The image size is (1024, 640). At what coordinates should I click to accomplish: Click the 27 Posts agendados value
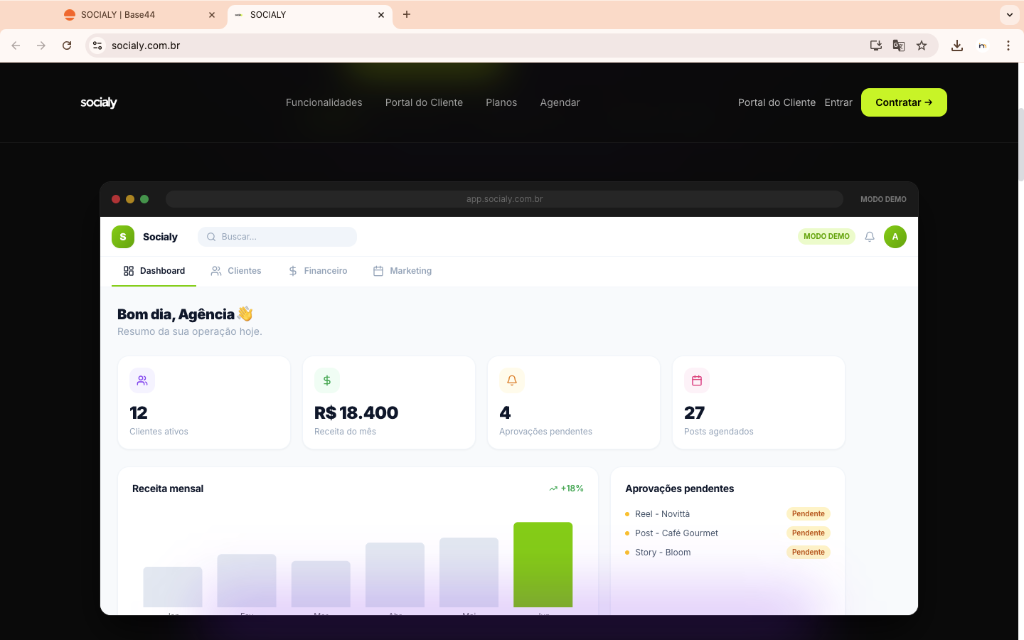tap(694, 413)
